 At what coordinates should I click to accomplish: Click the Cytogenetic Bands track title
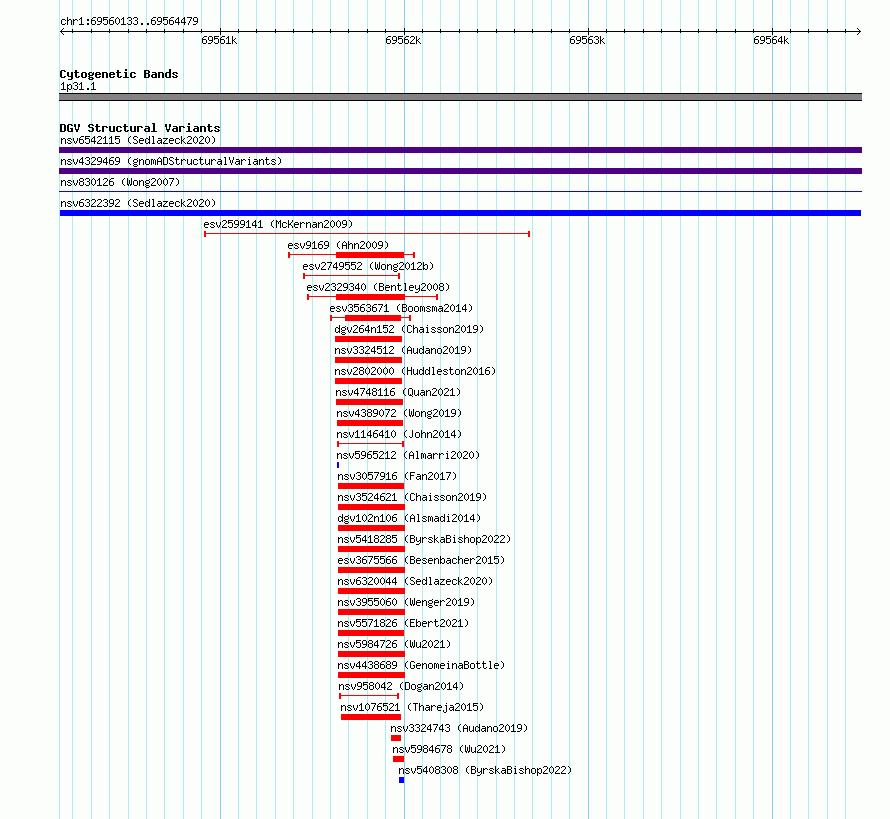pos(119,74)
